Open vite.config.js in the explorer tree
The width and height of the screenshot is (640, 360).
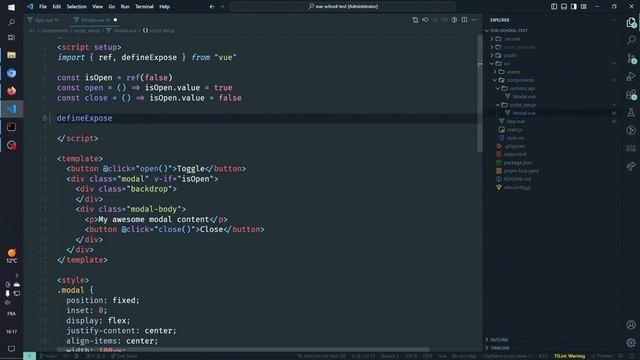(517, 187)
